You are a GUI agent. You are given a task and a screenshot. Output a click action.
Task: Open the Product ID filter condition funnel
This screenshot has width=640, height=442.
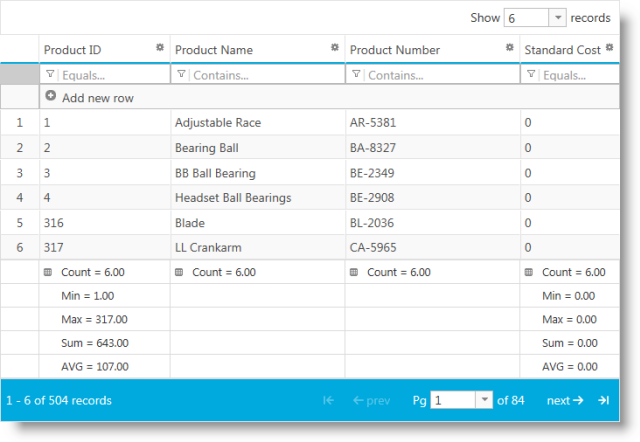coord(51,74)
